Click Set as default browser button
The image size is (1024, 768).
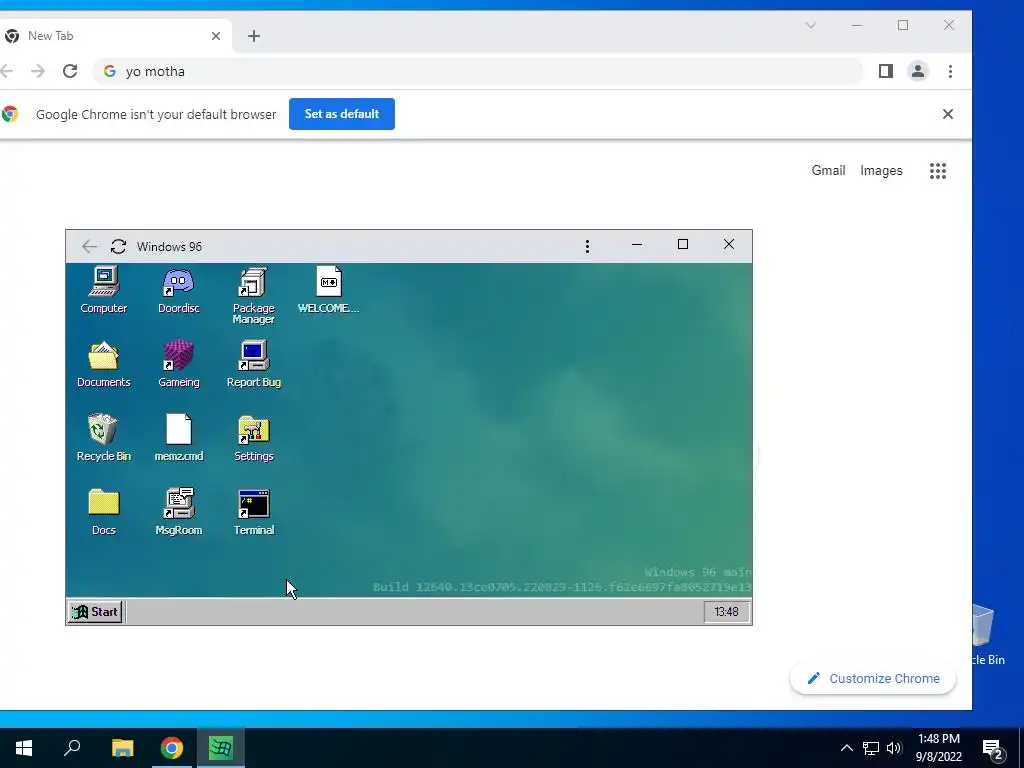click(x=342, y=114)
